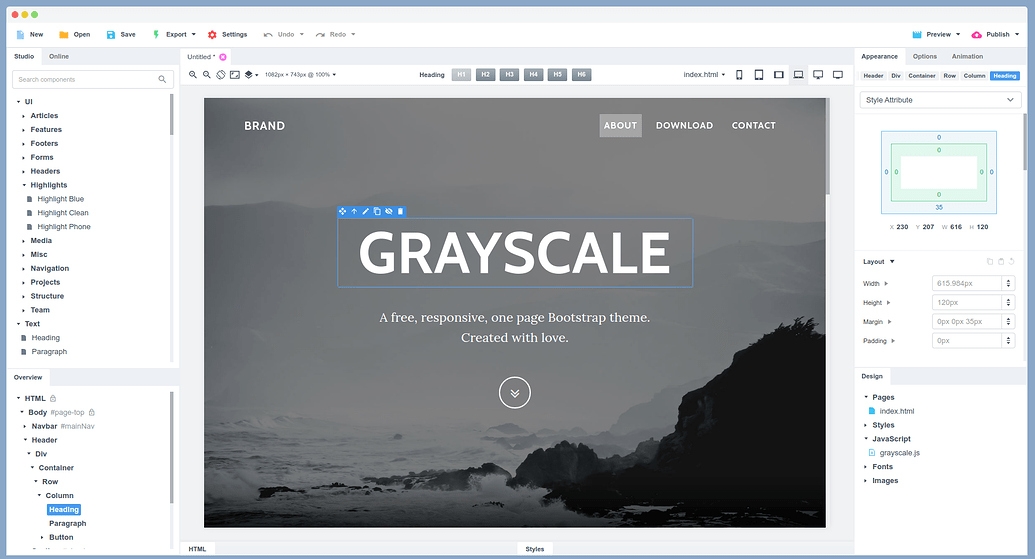Click the Container breadcrumb
Viewport: 1035px width, 559px height.
921,76
